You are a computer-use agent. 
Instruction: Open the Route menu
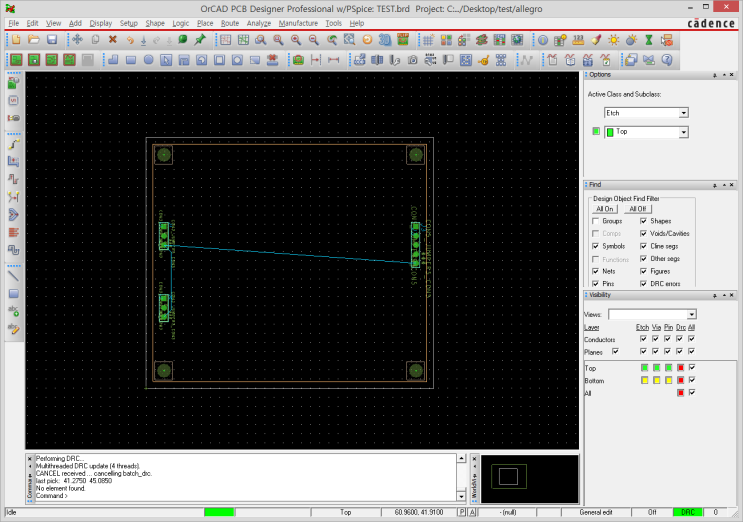coord(230,22)
